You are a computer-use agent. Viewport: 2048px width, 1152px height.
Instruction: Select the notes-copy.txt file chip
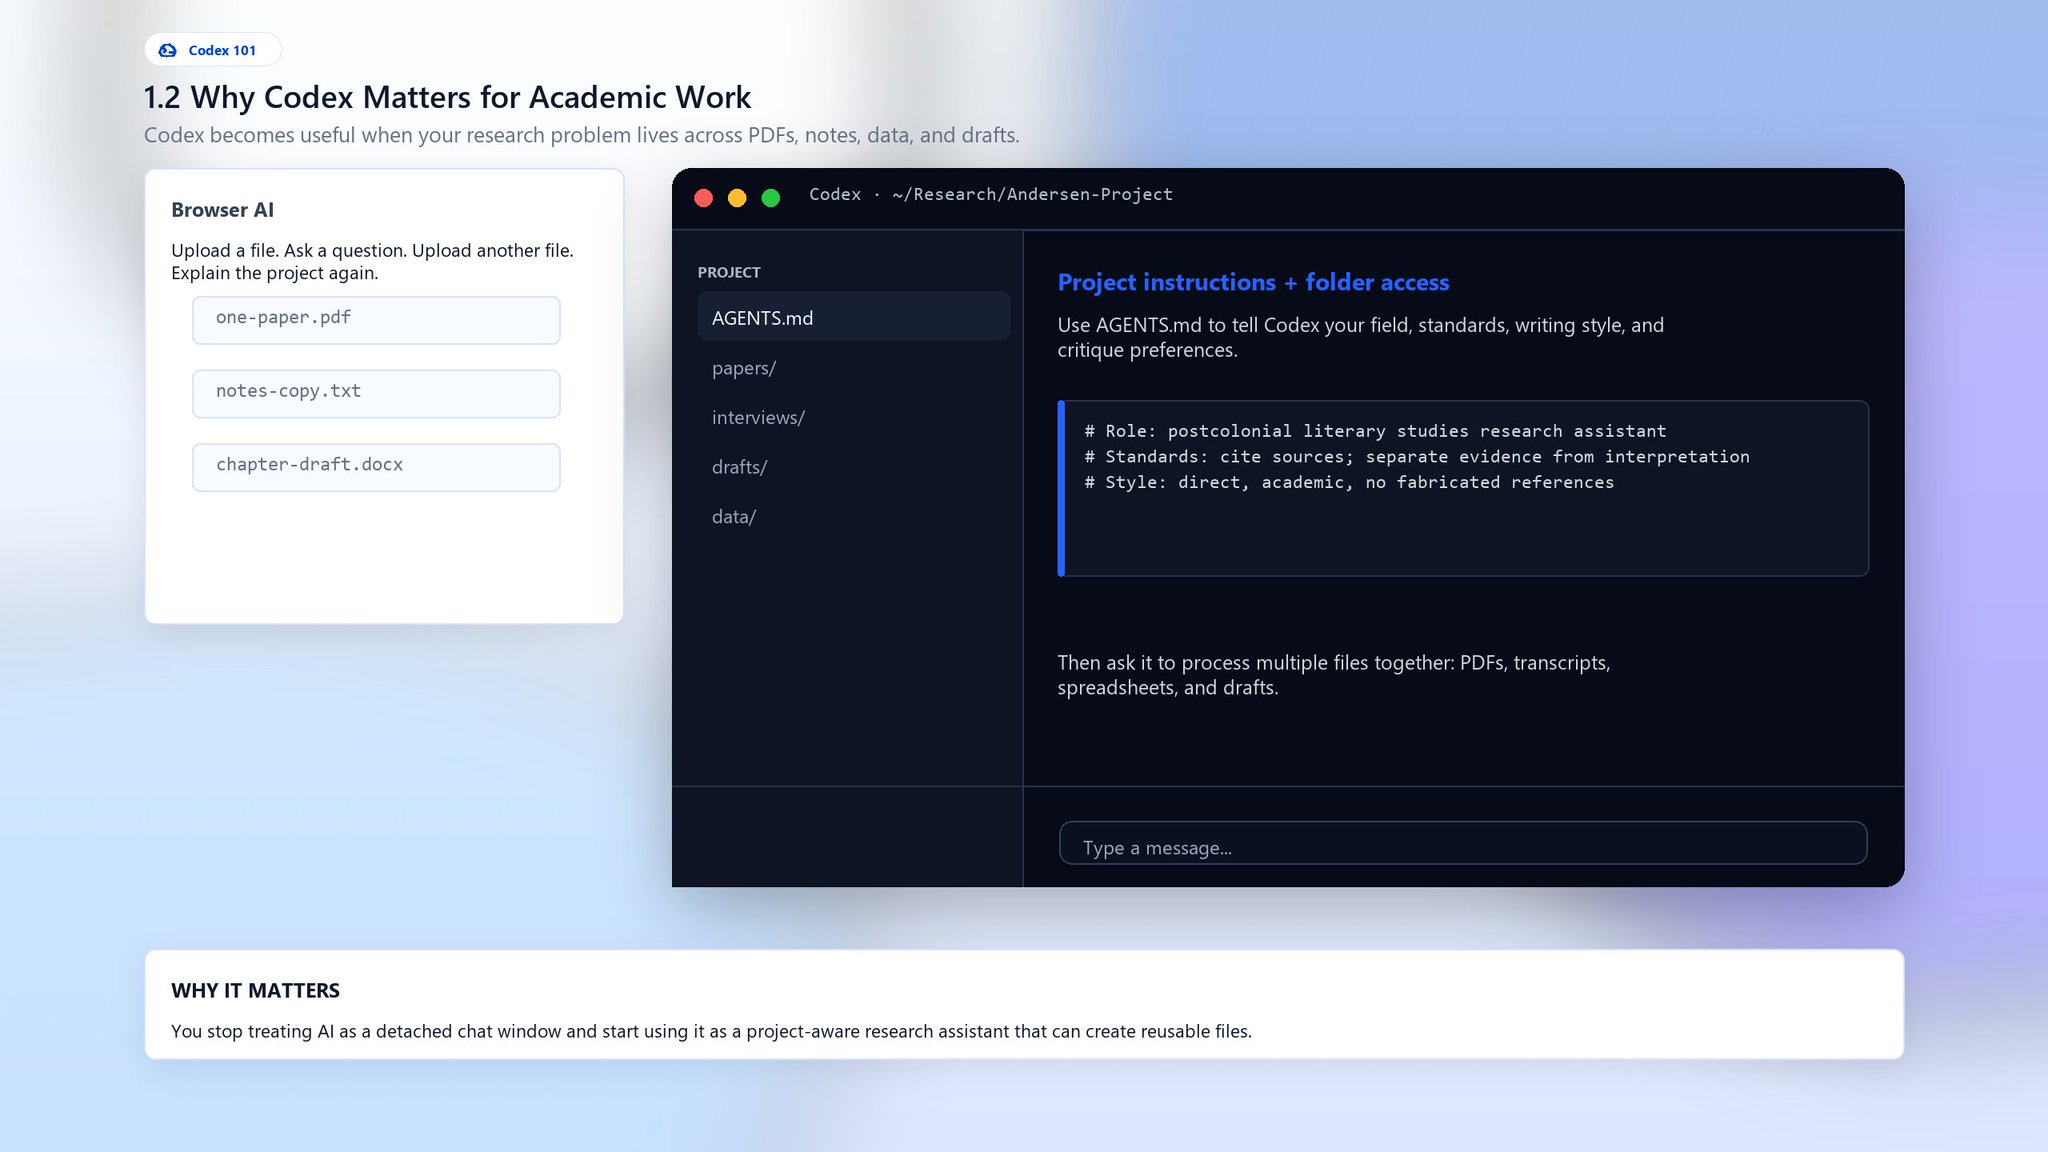pos(376,394)
